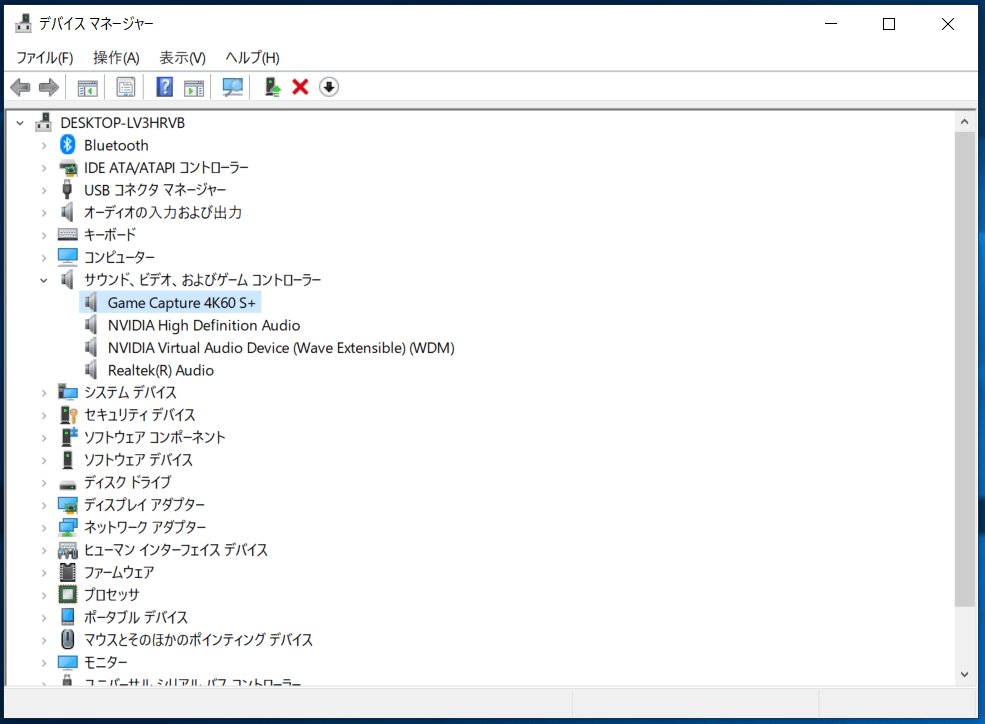This screenshot has height=724, width=985.
Task: Collapse the DESKTOP-LV3HRVB root node
Action: 20,123
